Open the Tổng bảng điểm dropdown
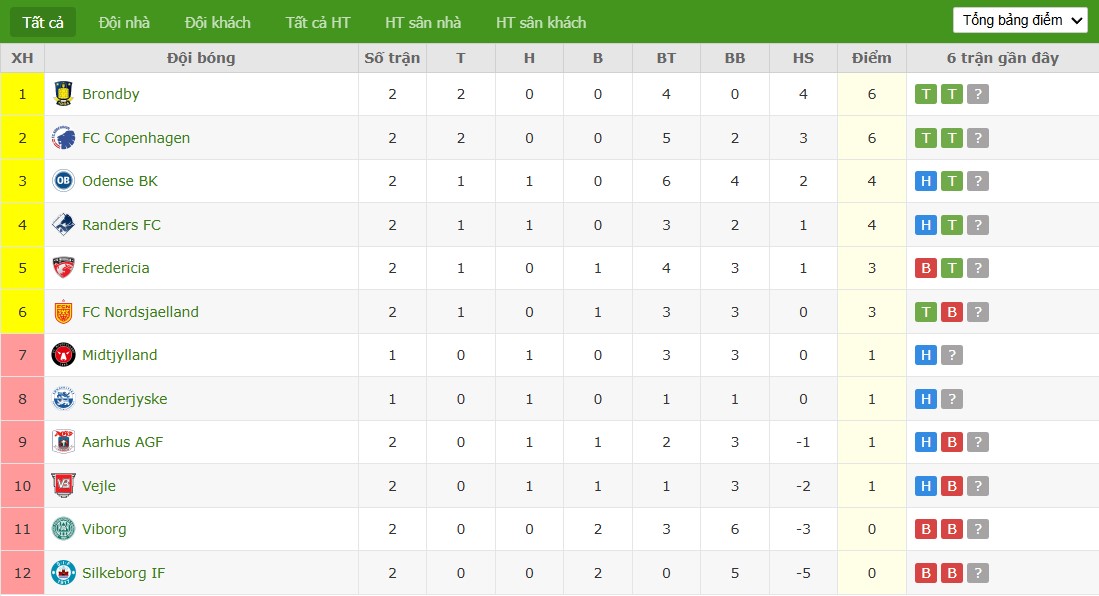1099x596 pixels. (1020, 20)
